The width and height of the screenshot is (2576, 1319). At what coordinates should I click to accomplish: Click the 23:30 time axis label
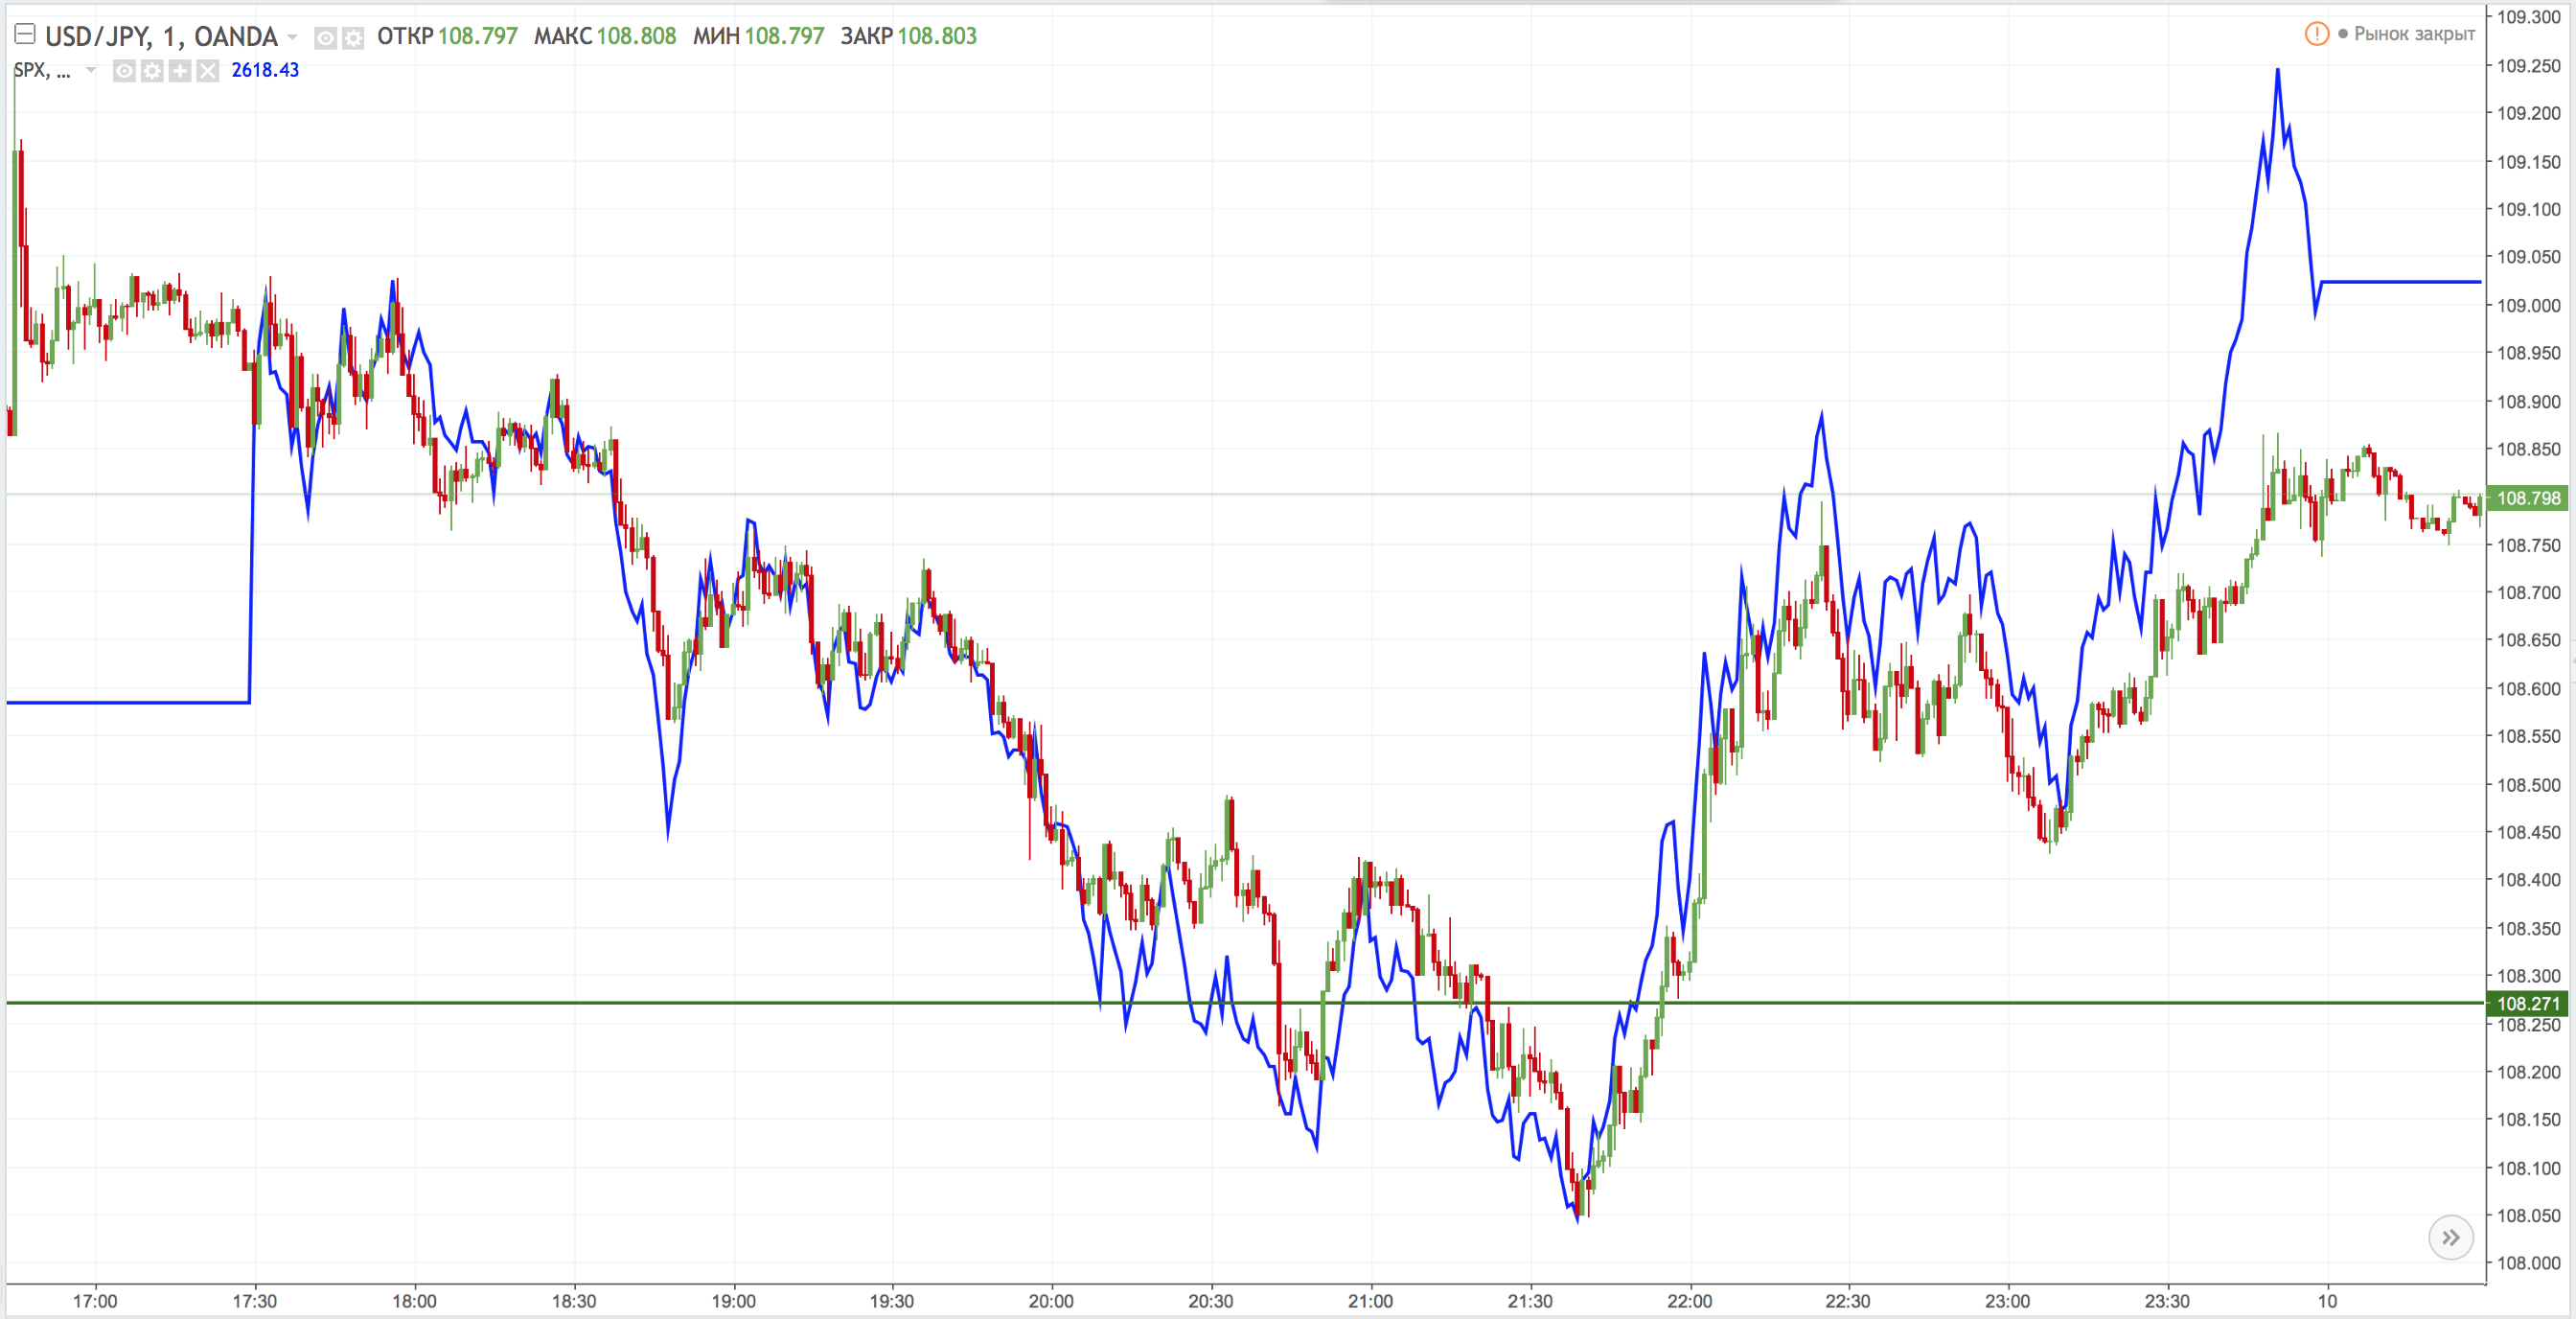[x=2167, y=1301]
